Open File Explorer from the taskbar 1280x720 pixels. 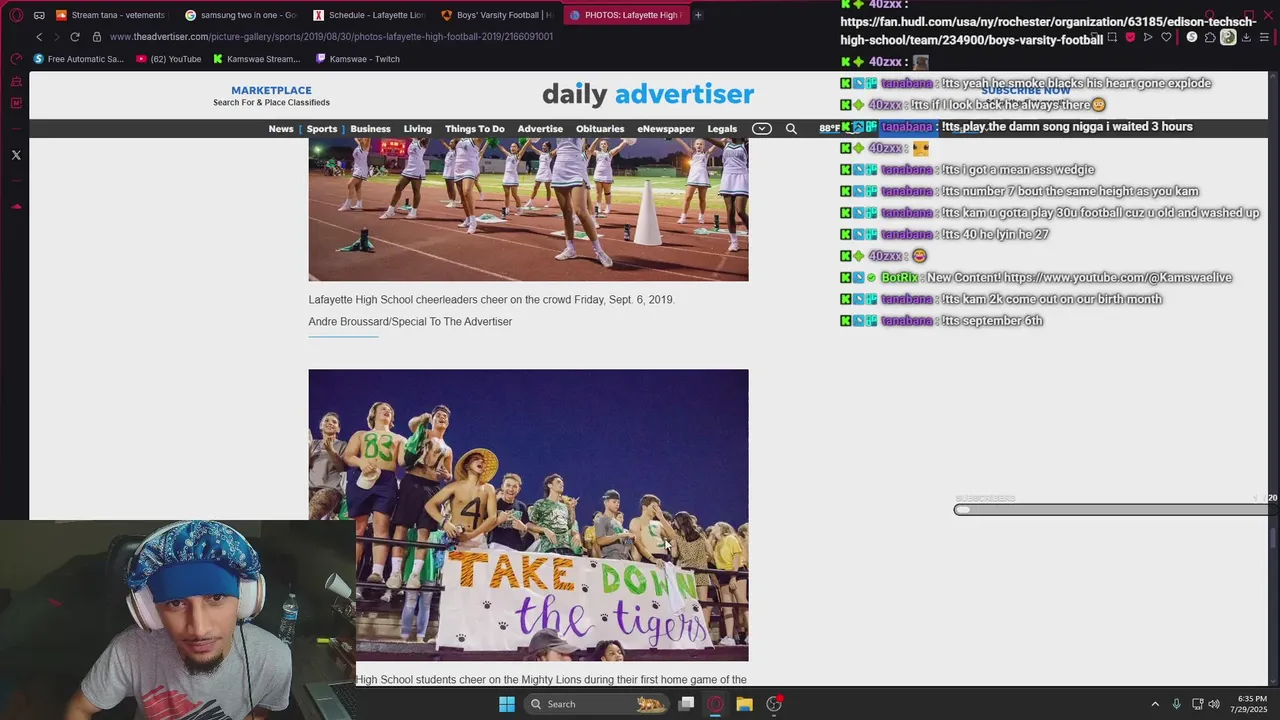744,704
